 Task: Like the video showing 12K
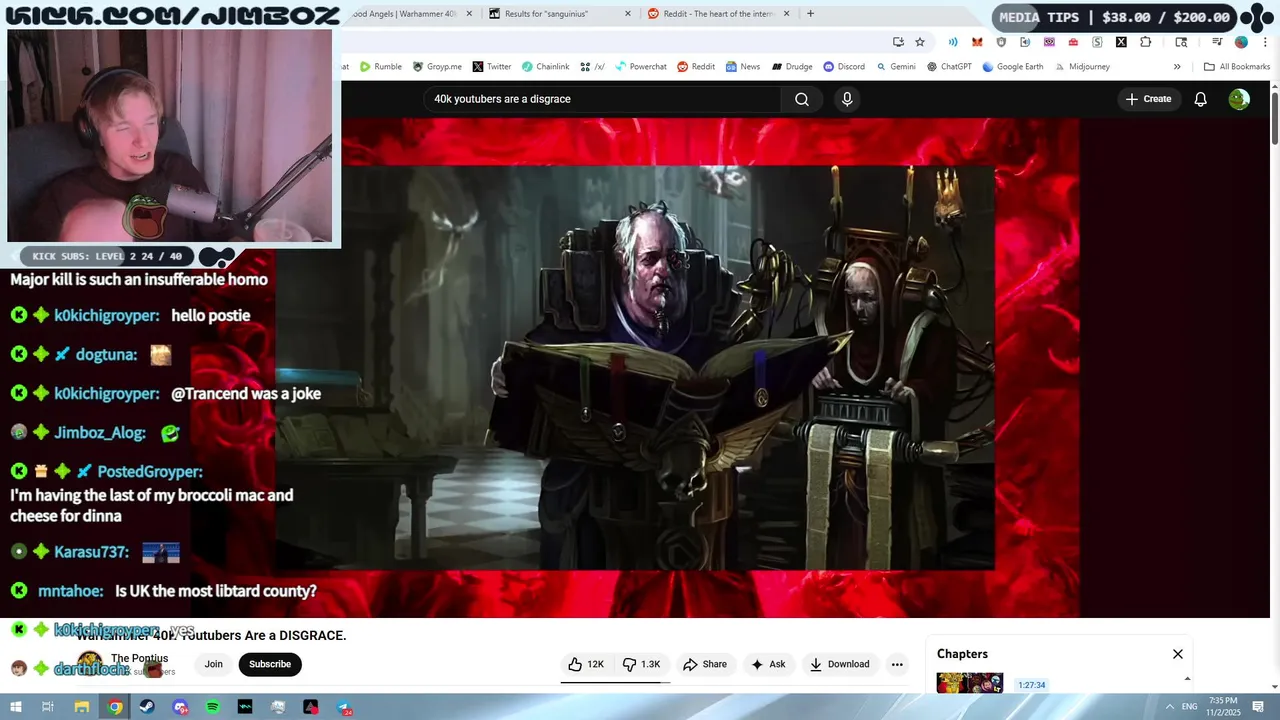click(586, 664)
